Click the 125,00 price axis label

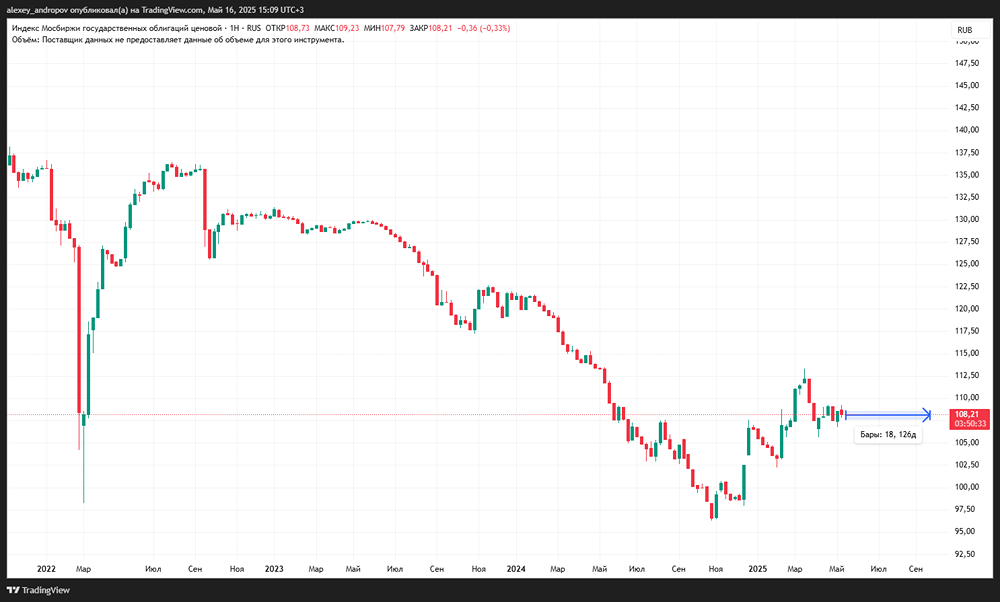(x=967, y=264)
